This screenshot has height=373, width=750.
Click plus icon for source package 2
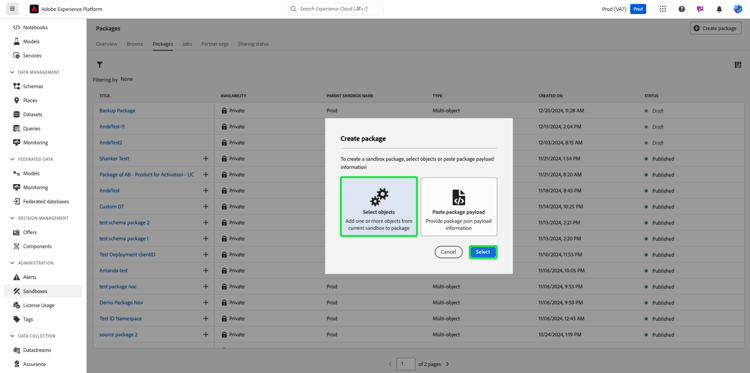(206, 334)
